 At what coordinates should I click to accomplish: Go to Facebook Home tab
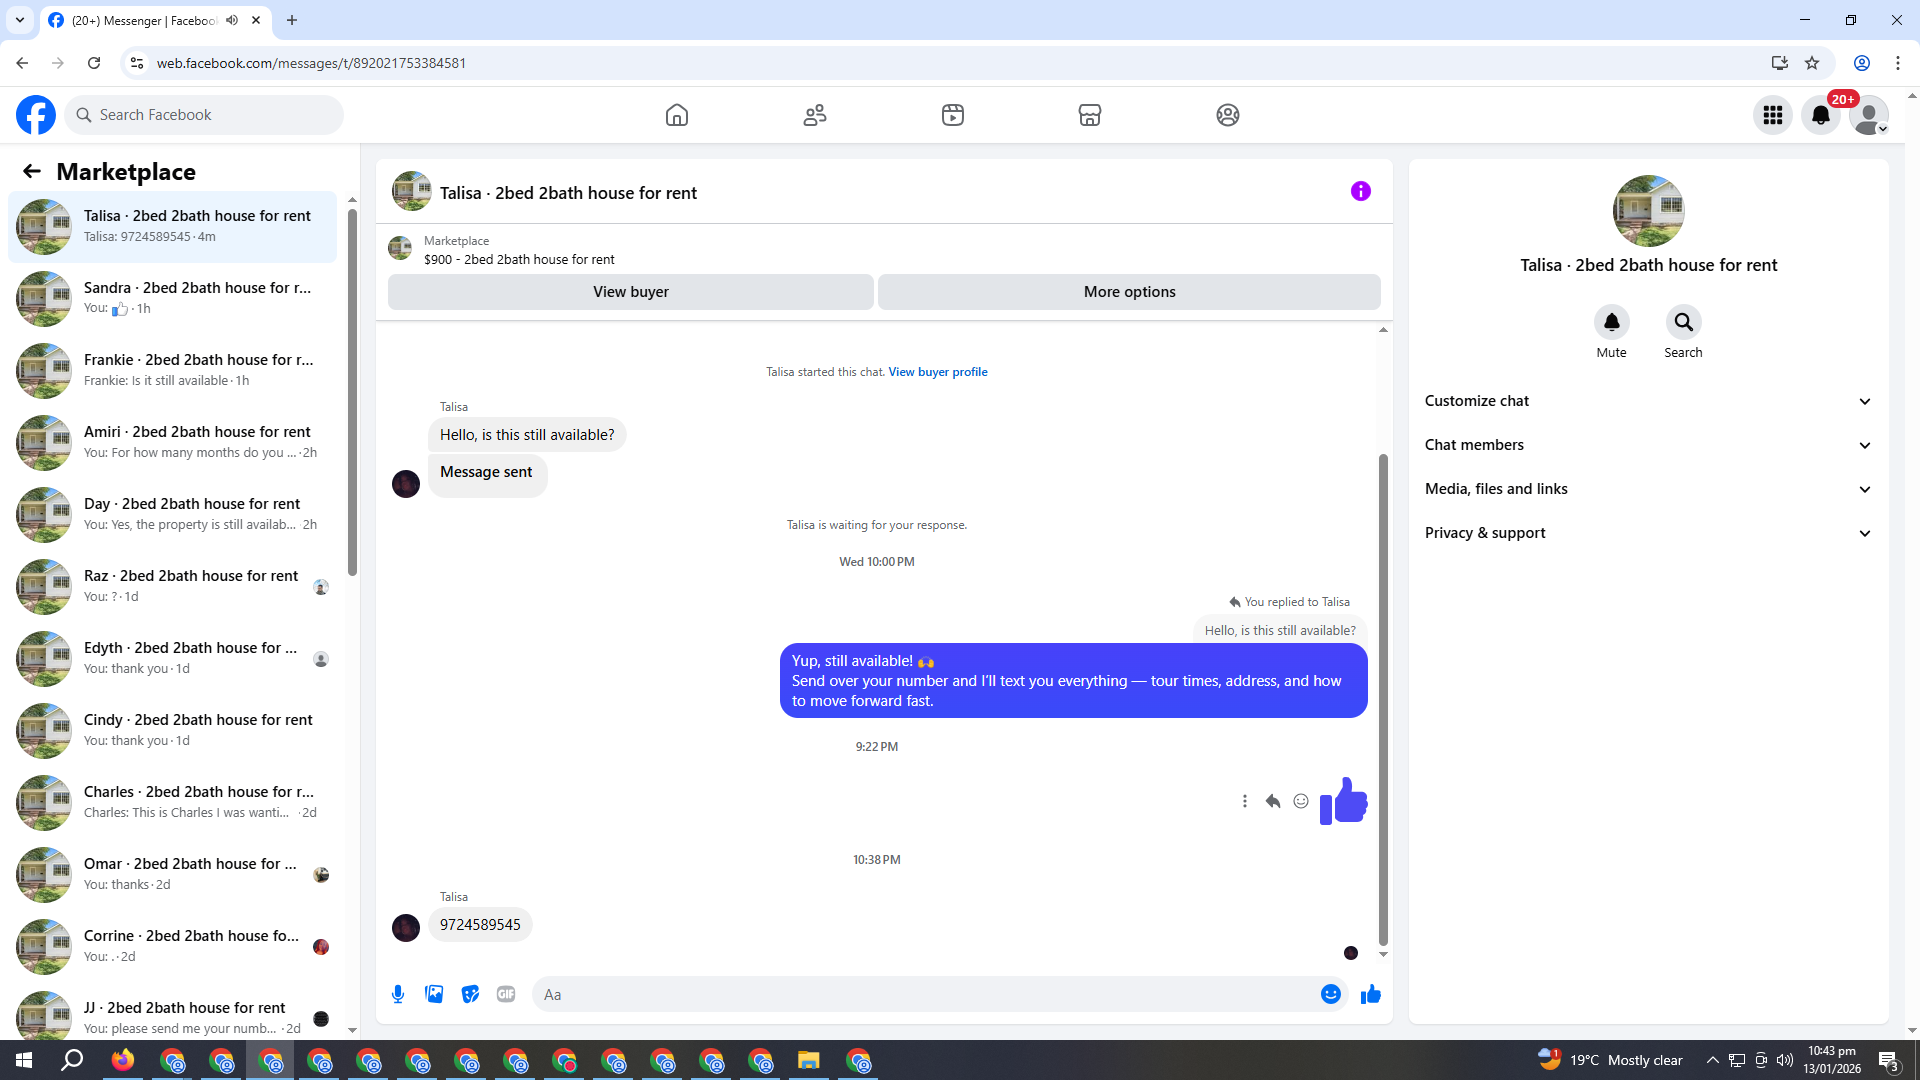[677, 115]
